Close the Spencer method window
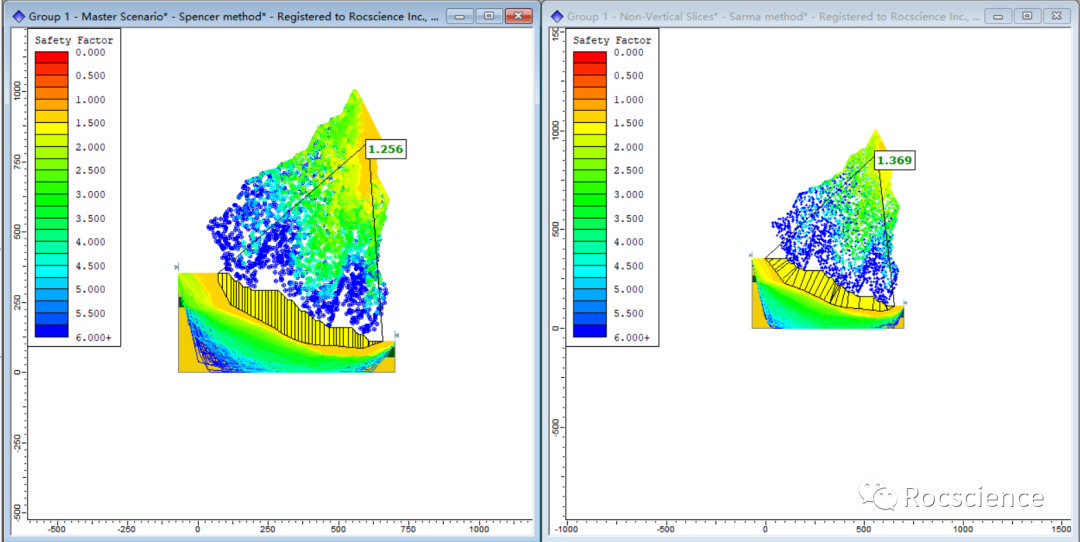The height and width of the screenshot is (542, 1080). click(518, 16)
